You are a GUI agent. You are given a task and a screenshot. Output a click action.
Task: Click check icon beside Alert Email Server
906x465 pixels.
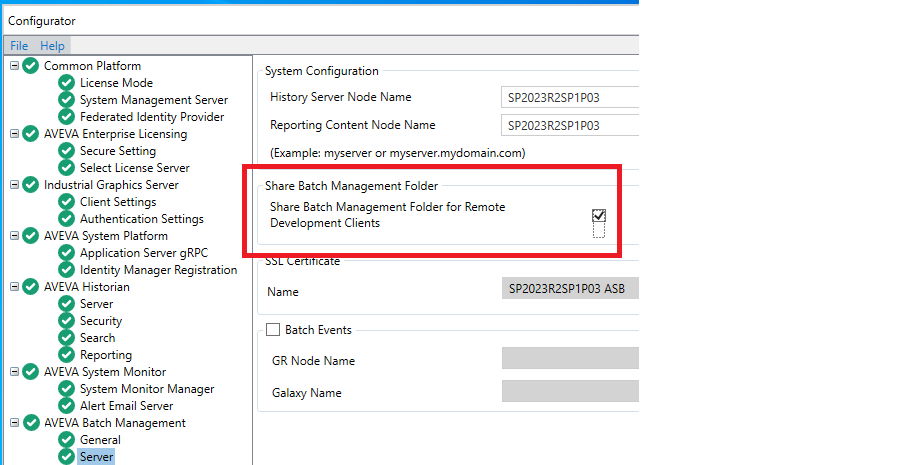(x=66, y=406)
